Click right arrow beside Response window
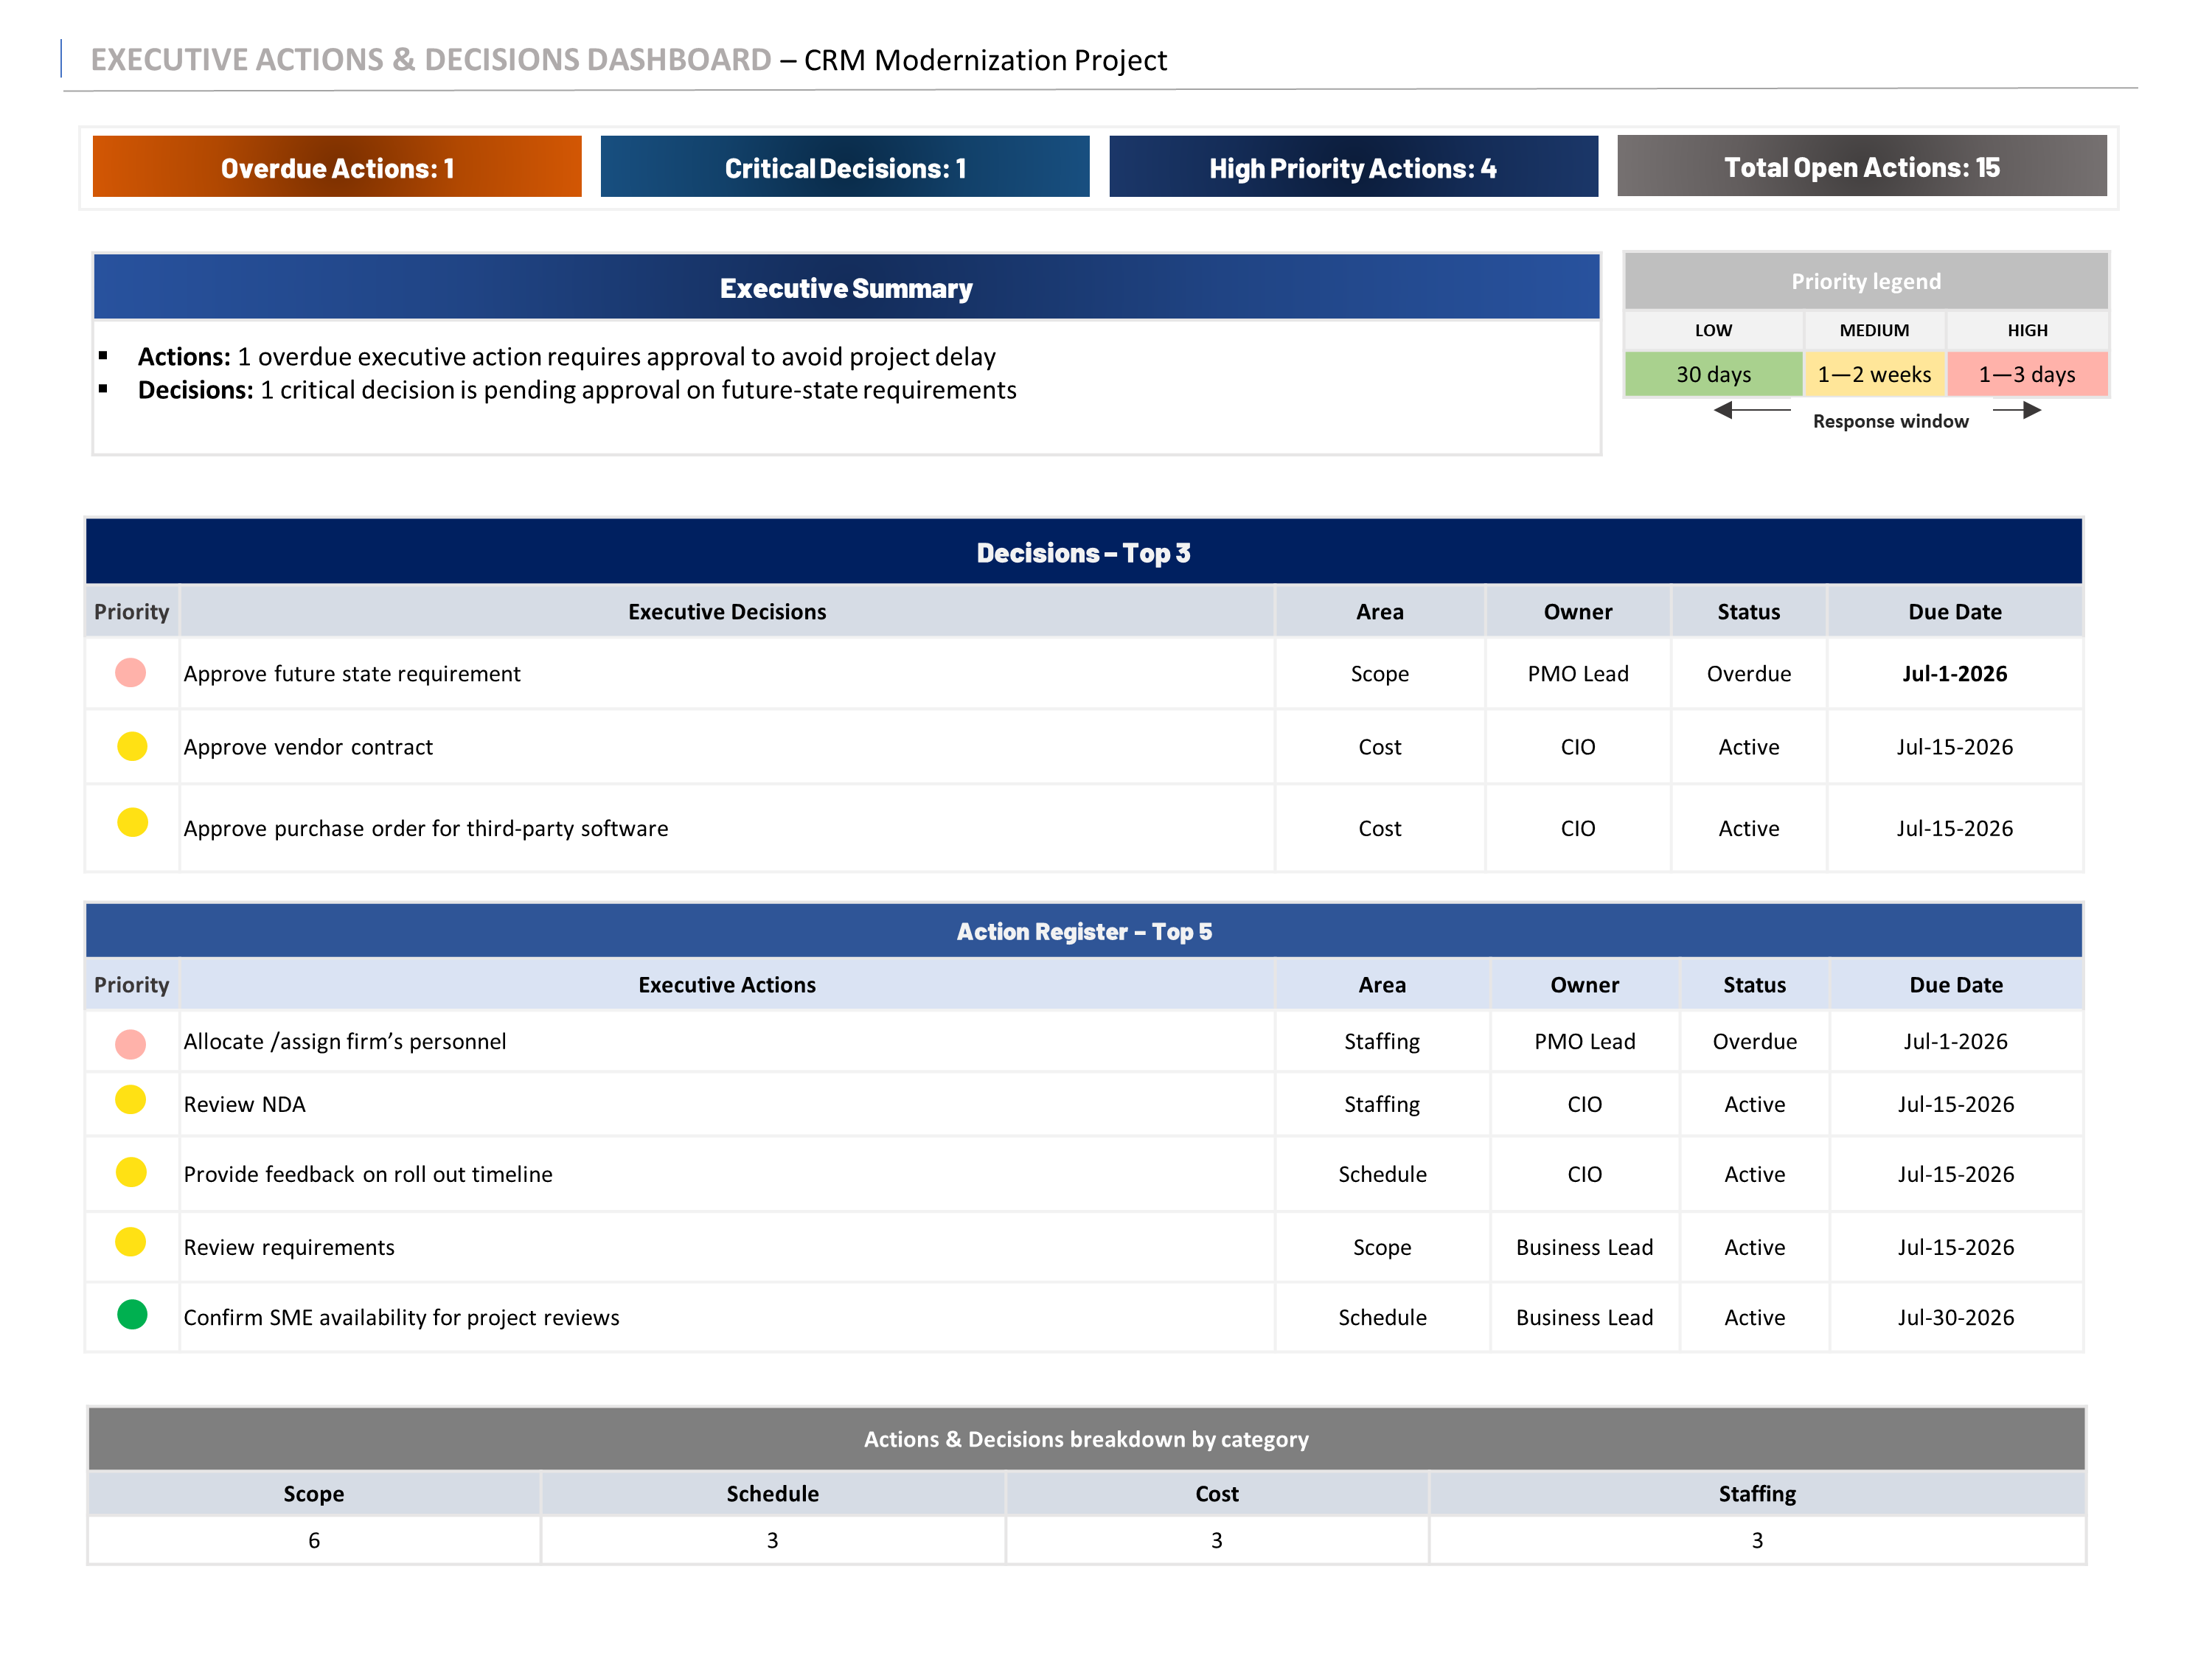Screen dimensions: 2212x1659 (x=2017, y=410)
